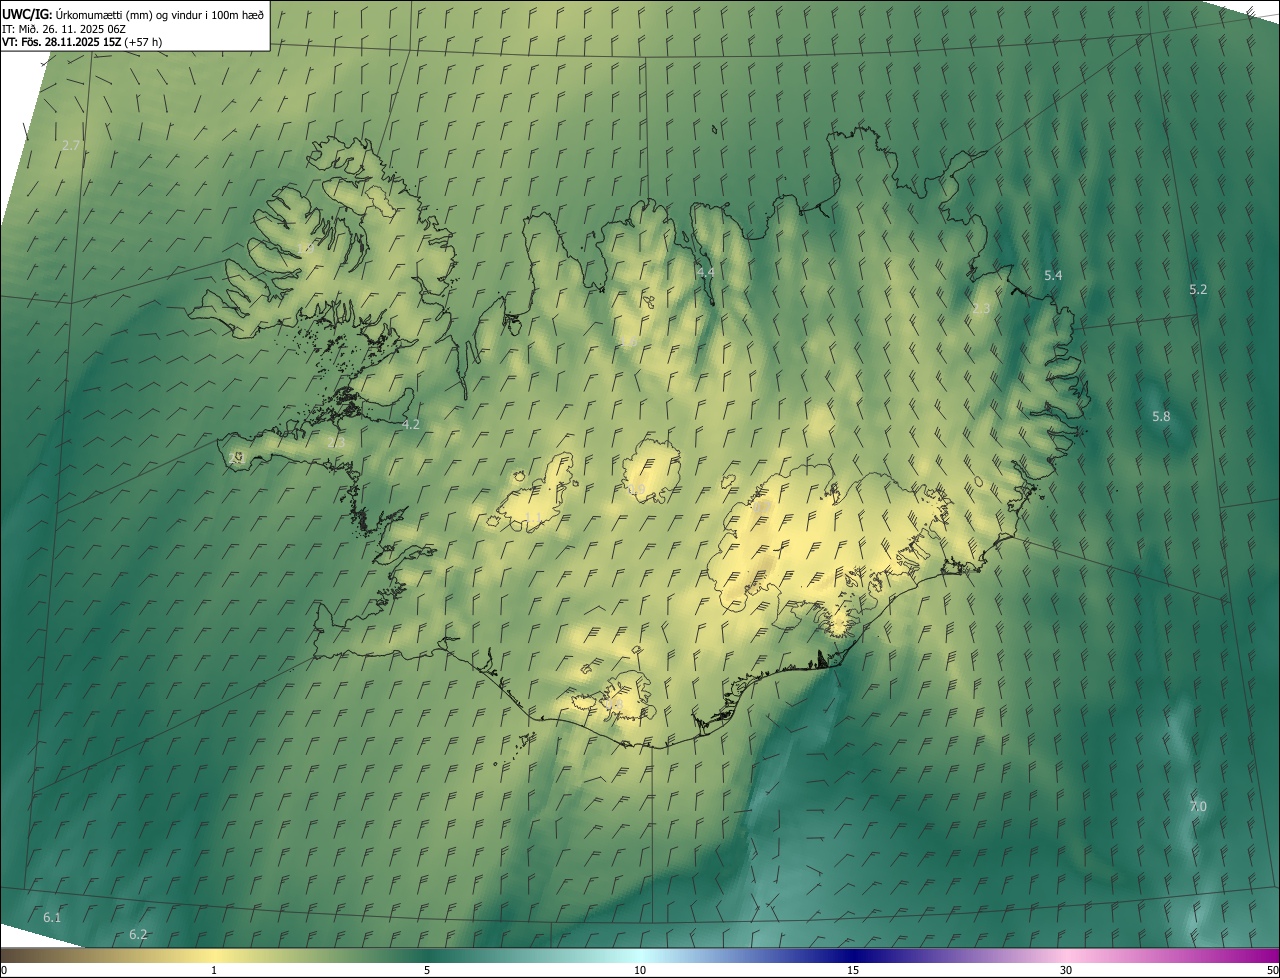Pick the dark navy section of the color scale
This screenshot has height=978, width=1280.
point(853,956)
